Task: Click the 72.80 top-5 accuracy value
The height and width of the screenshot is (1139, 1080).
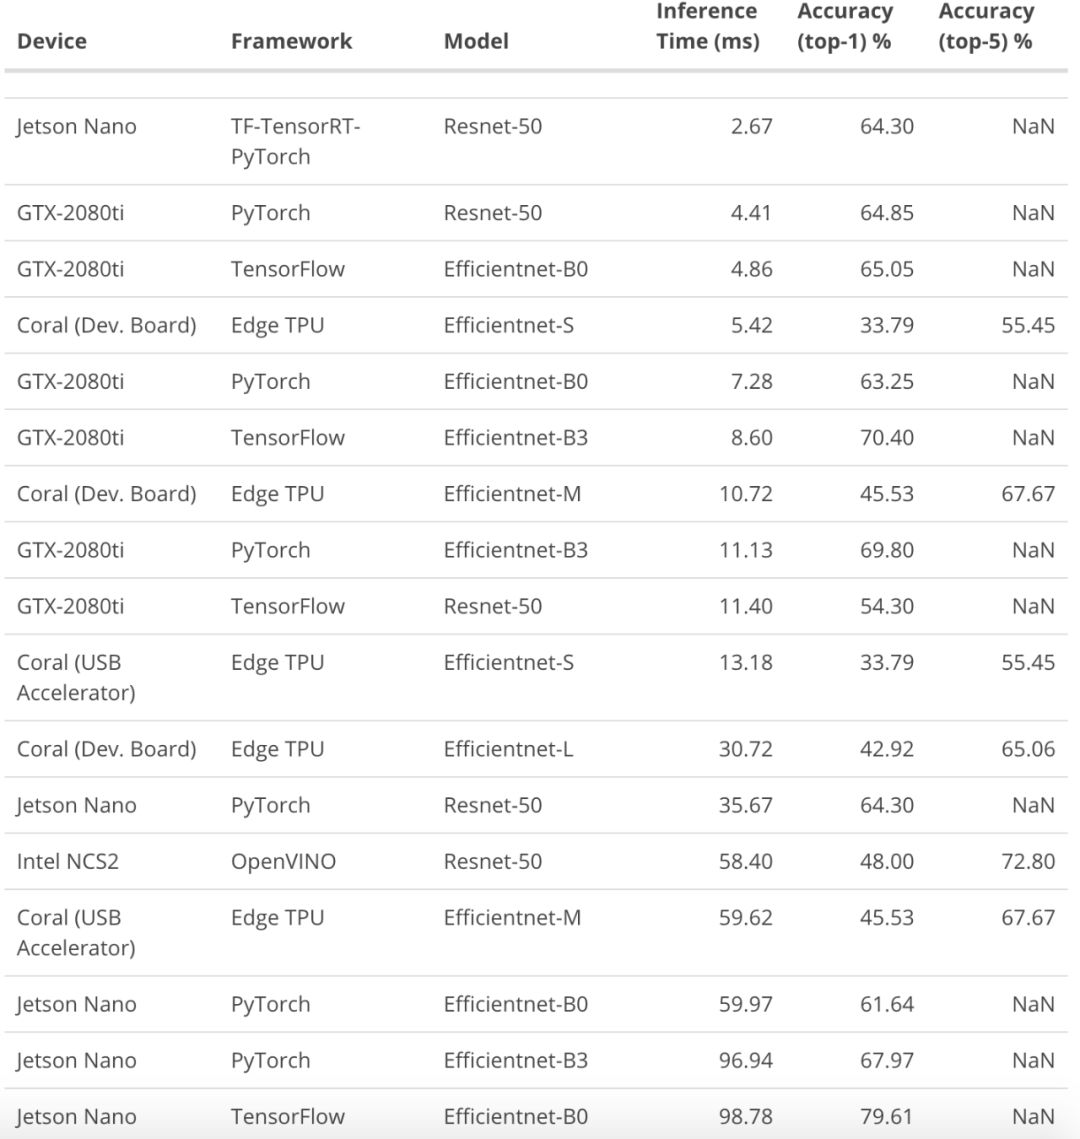Action: (x=1028, y=861)
